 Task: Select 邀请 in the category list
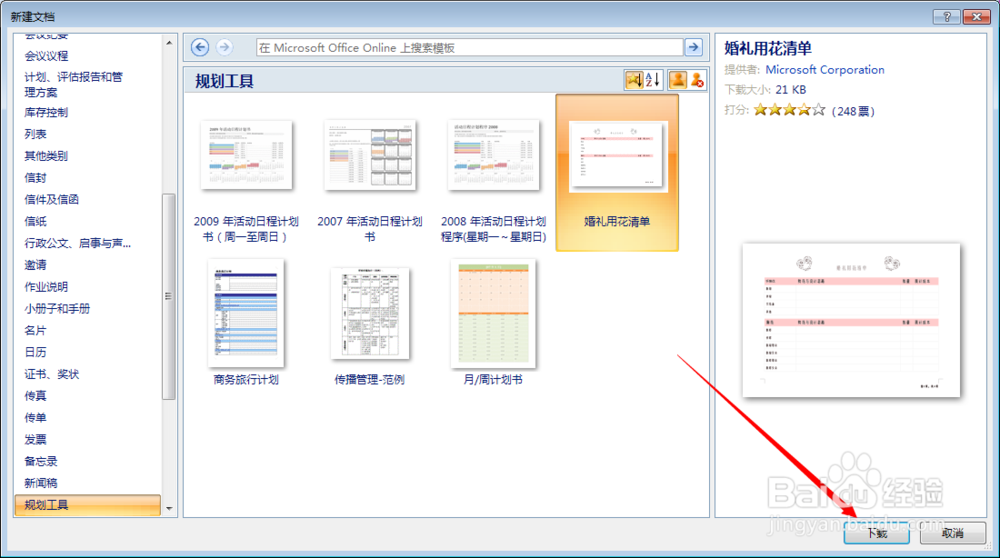[x=36, y=265]
